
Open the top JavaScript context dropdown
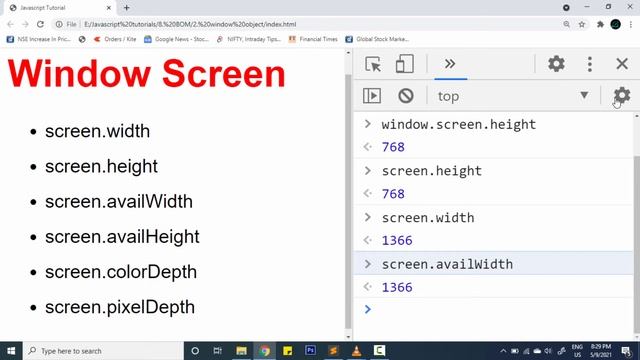[x=513, y=96]
